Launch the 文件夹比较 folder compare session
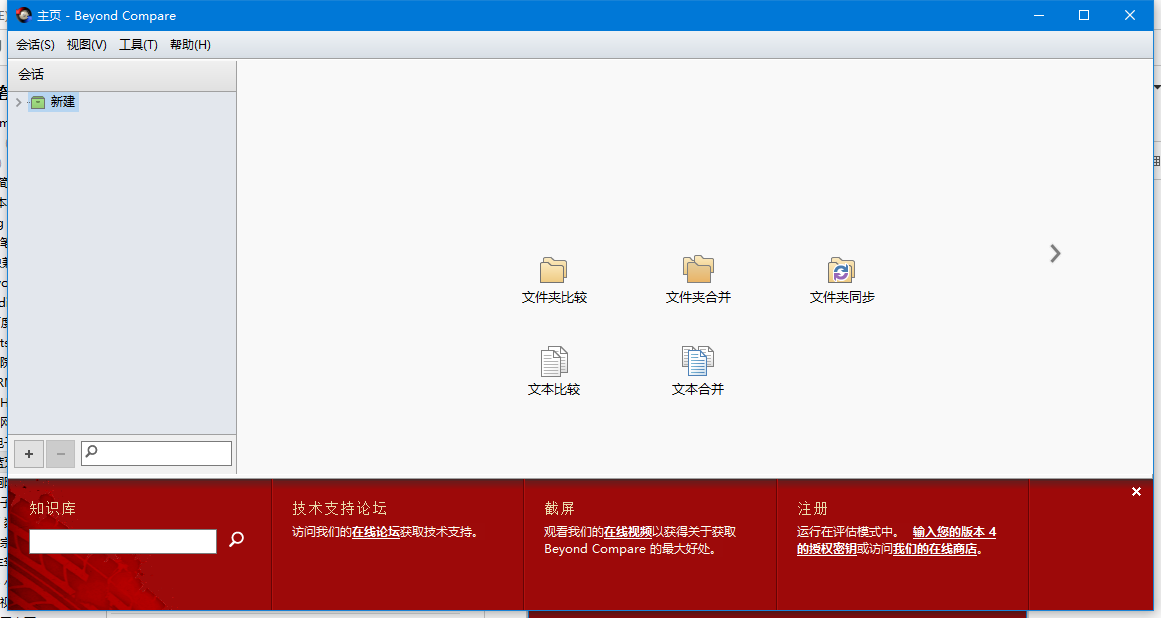The height and width of the screenshot is (618, 1161). click(x=554, y=281)
